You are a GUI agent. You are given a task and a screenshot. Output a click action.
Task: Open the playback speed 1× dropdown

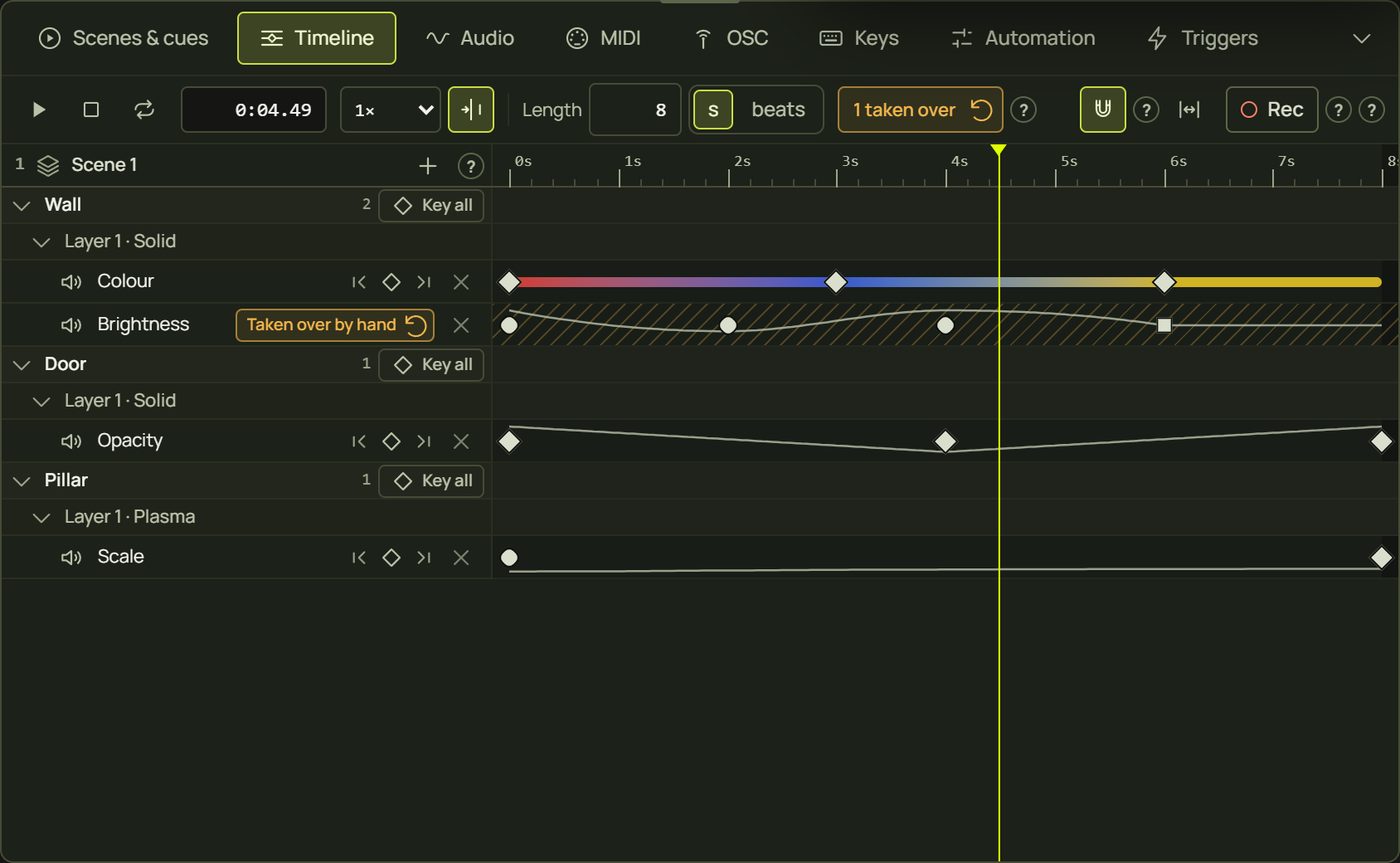point(390,110)
